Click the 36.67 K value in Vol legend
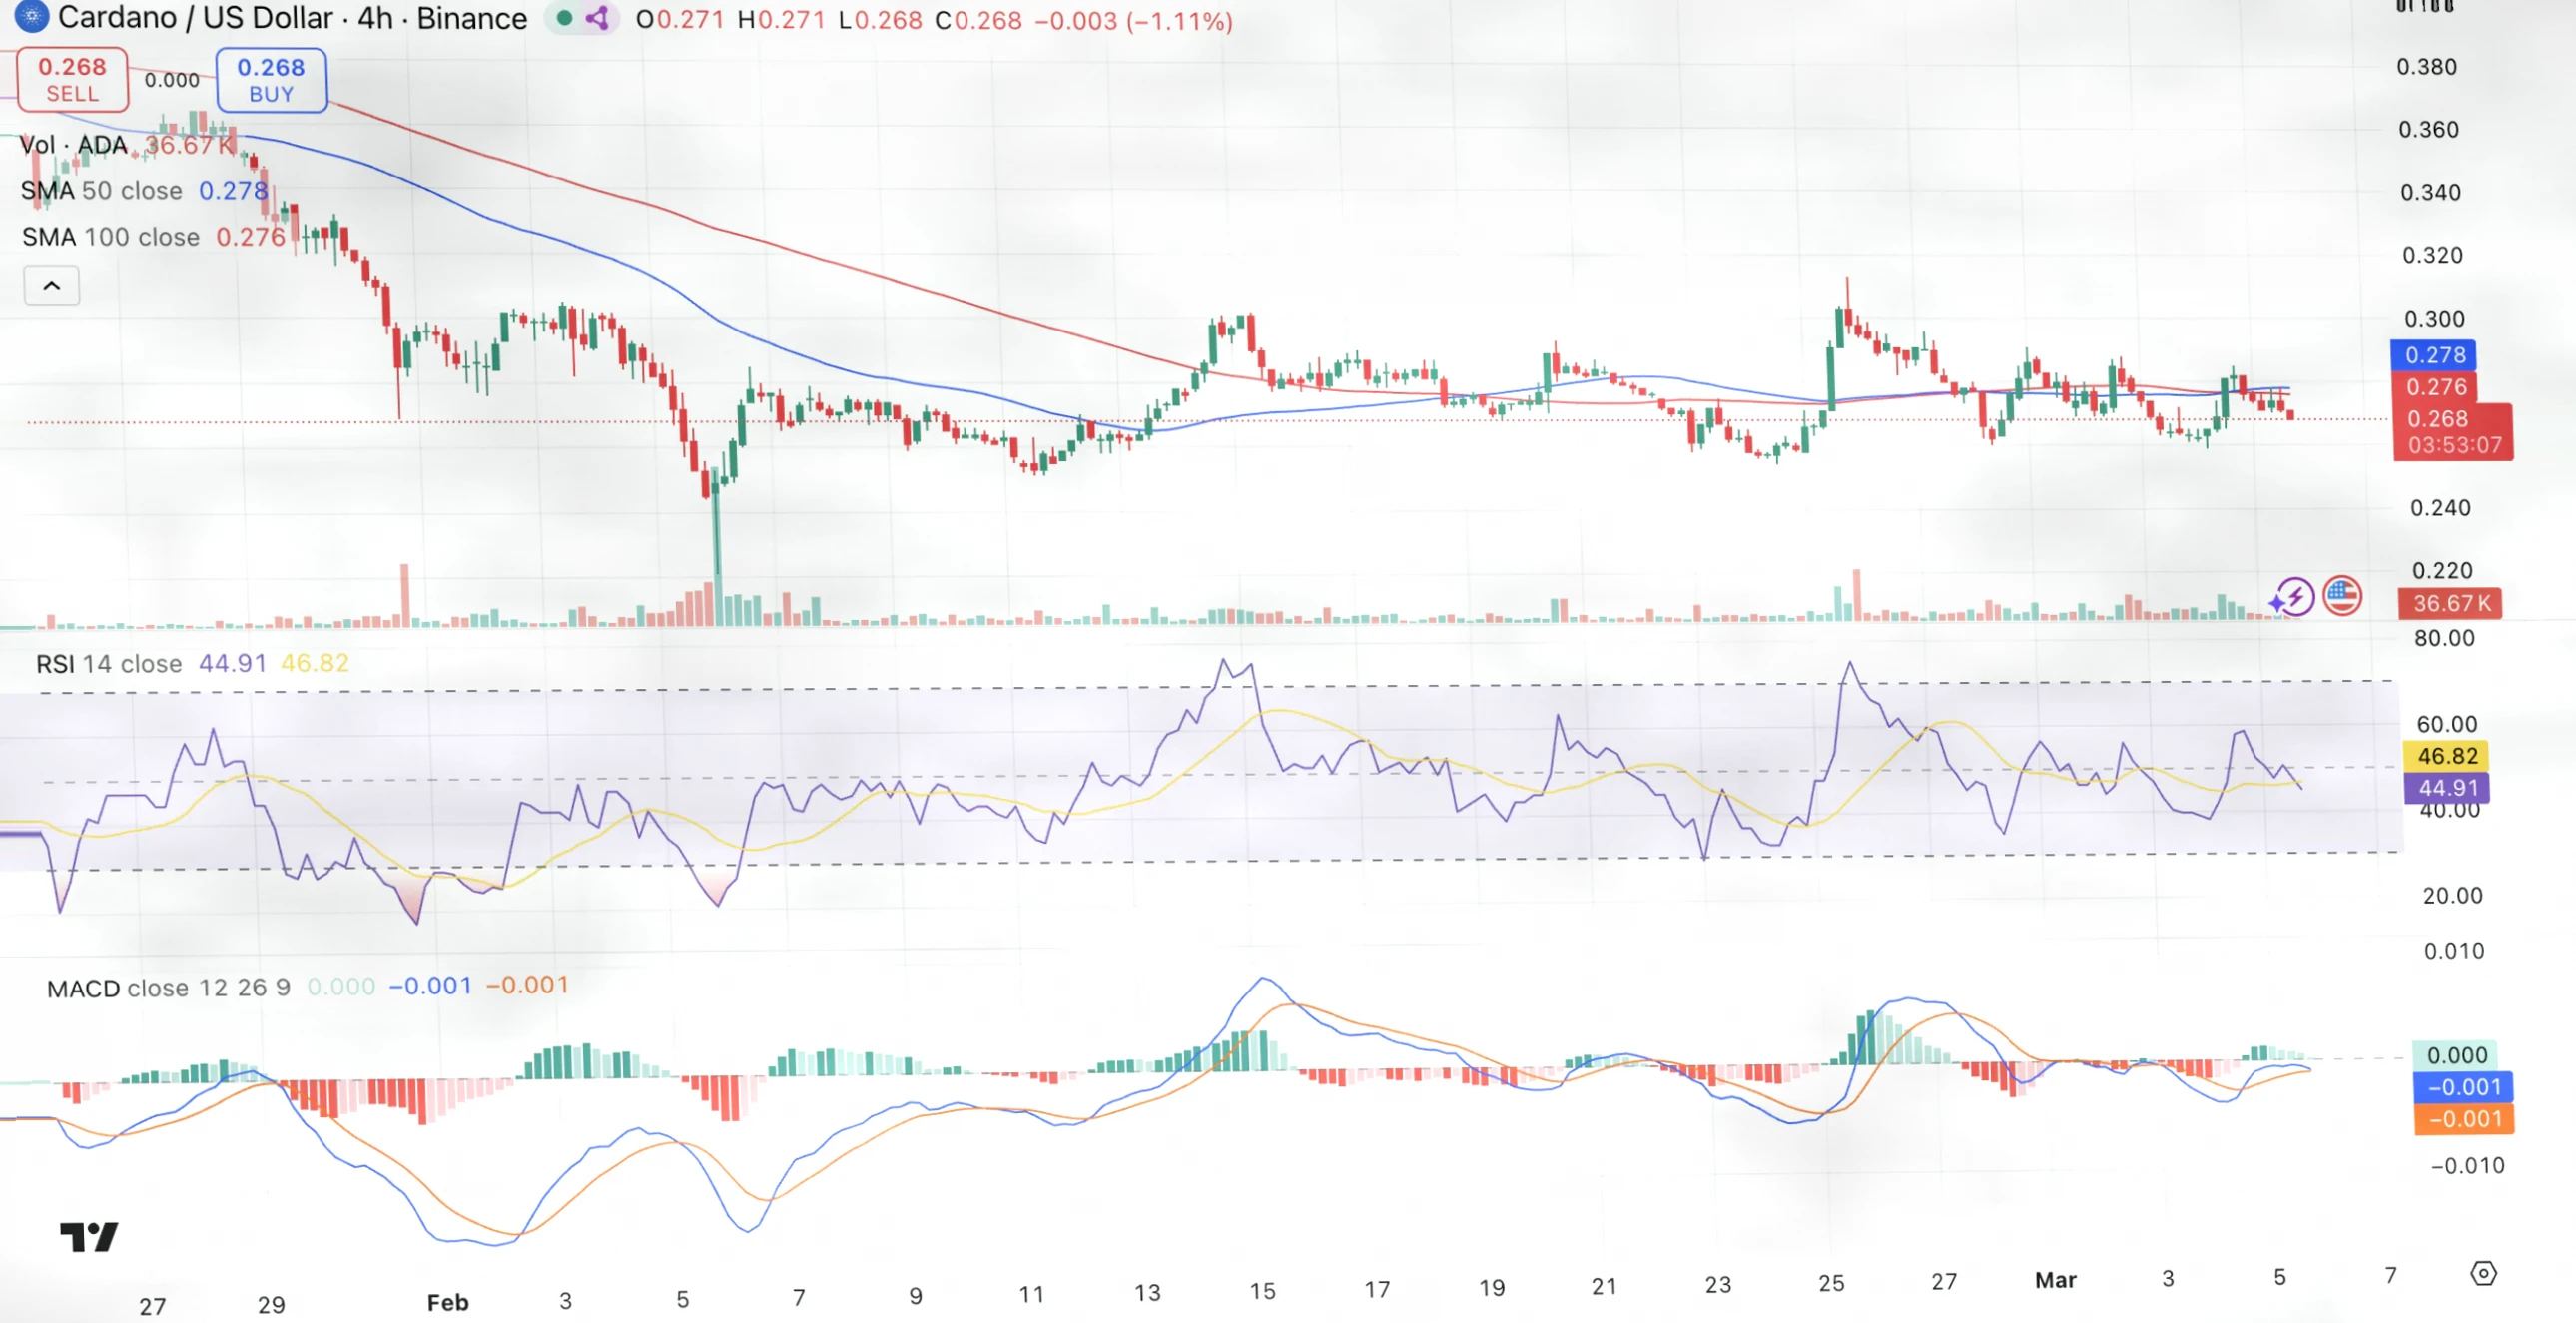 pyautogui.click(x=189, y=145)
